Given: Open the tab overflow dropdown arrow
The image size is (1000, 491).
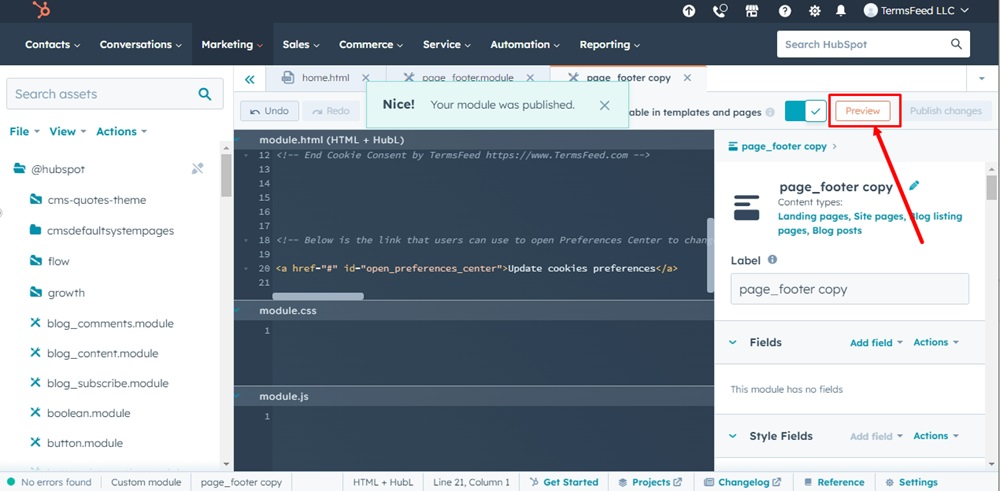Looking at the screenshot, I should [x=981, y=78].
